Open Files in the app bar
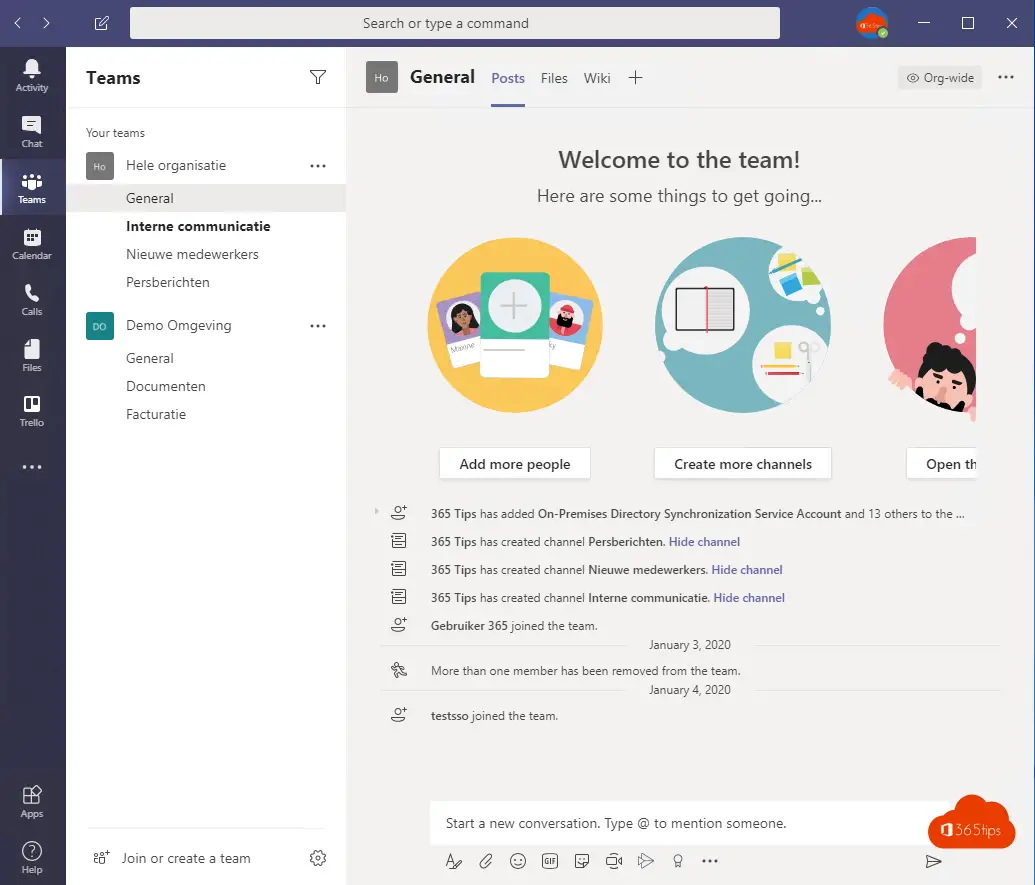 tap(32, 356)
